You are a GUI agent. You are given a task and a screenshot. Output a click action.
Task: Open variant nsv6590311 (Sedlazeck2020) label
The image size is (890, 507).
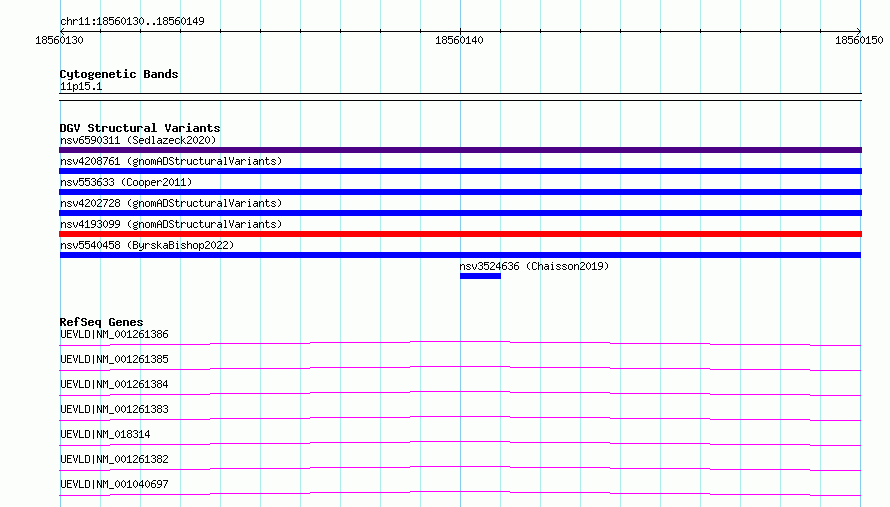click(138, 140)
